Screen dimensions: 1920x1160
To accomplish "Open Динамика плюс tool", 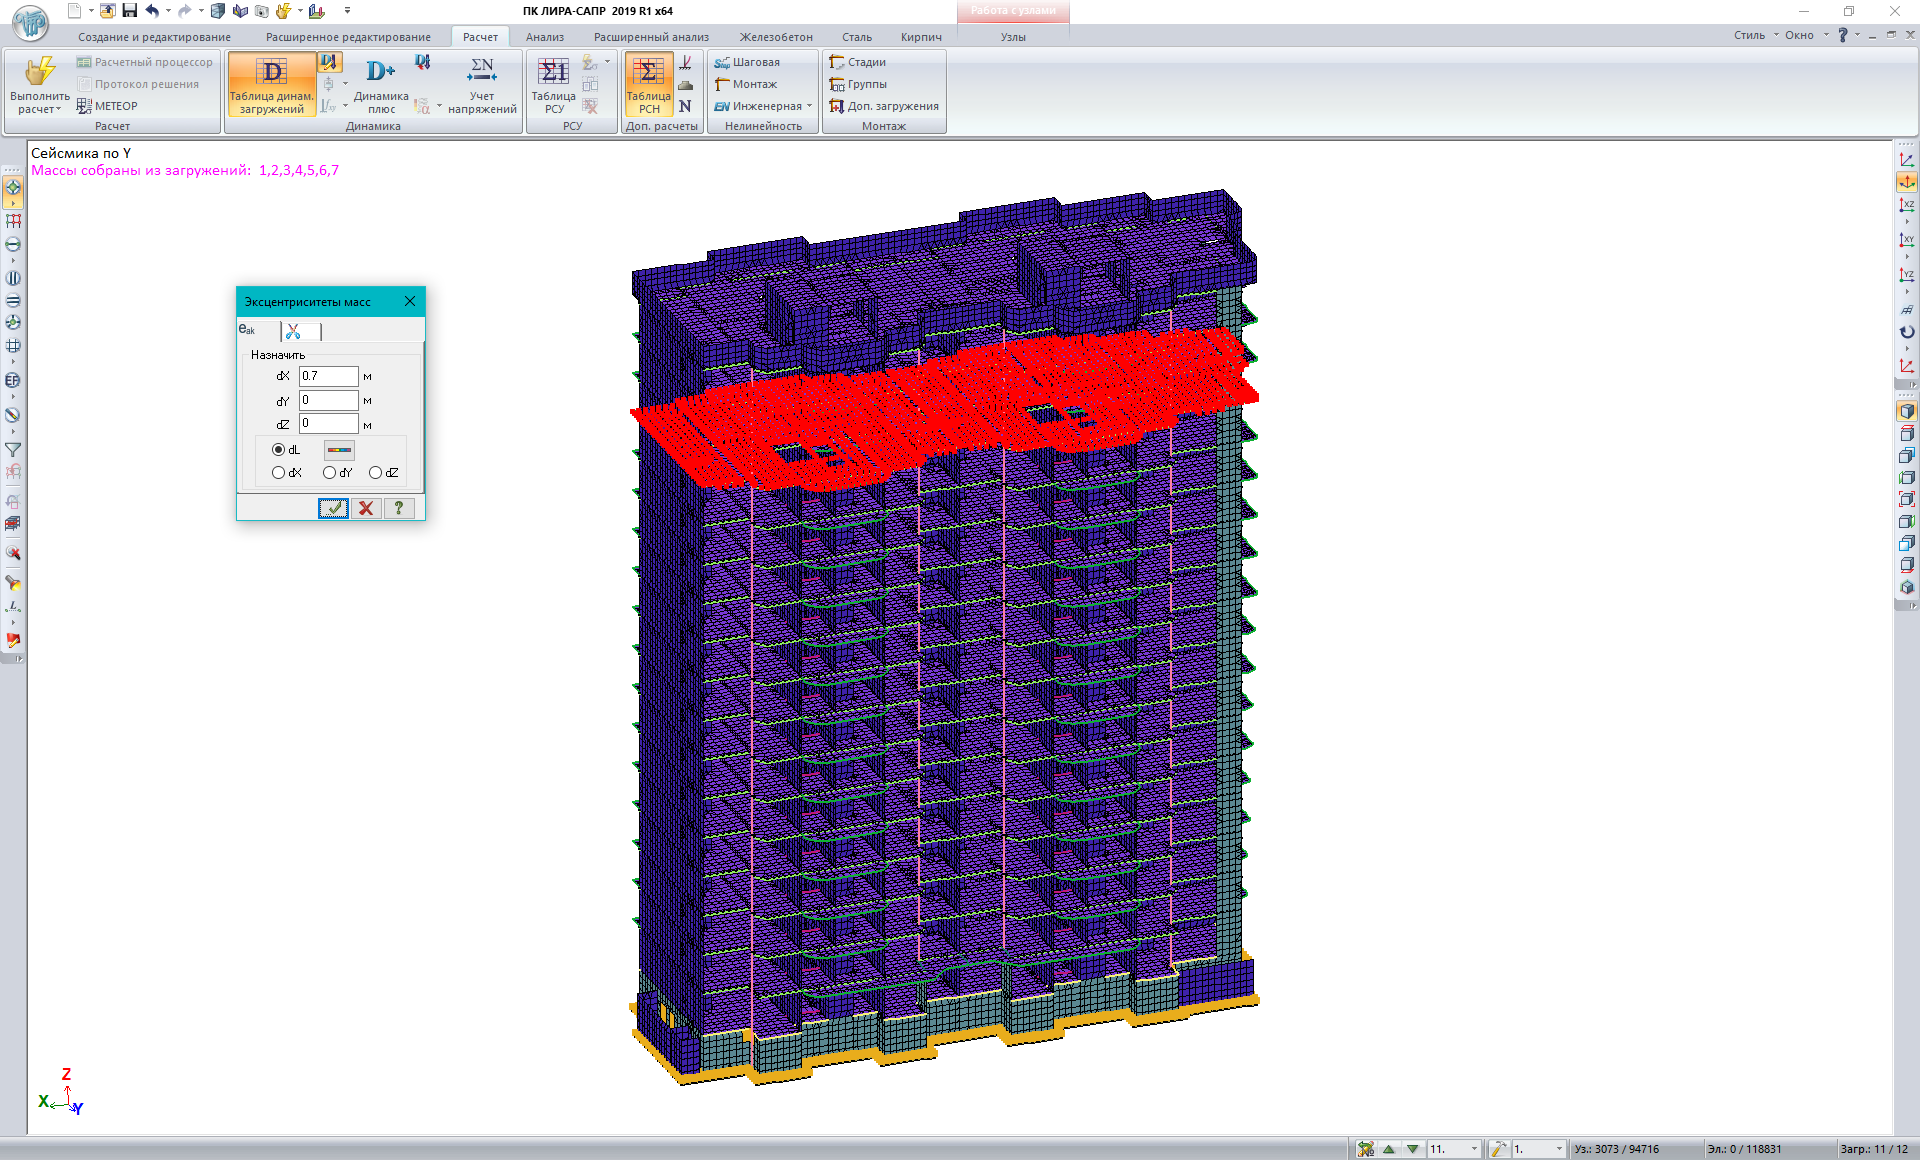I will [381, 85].
